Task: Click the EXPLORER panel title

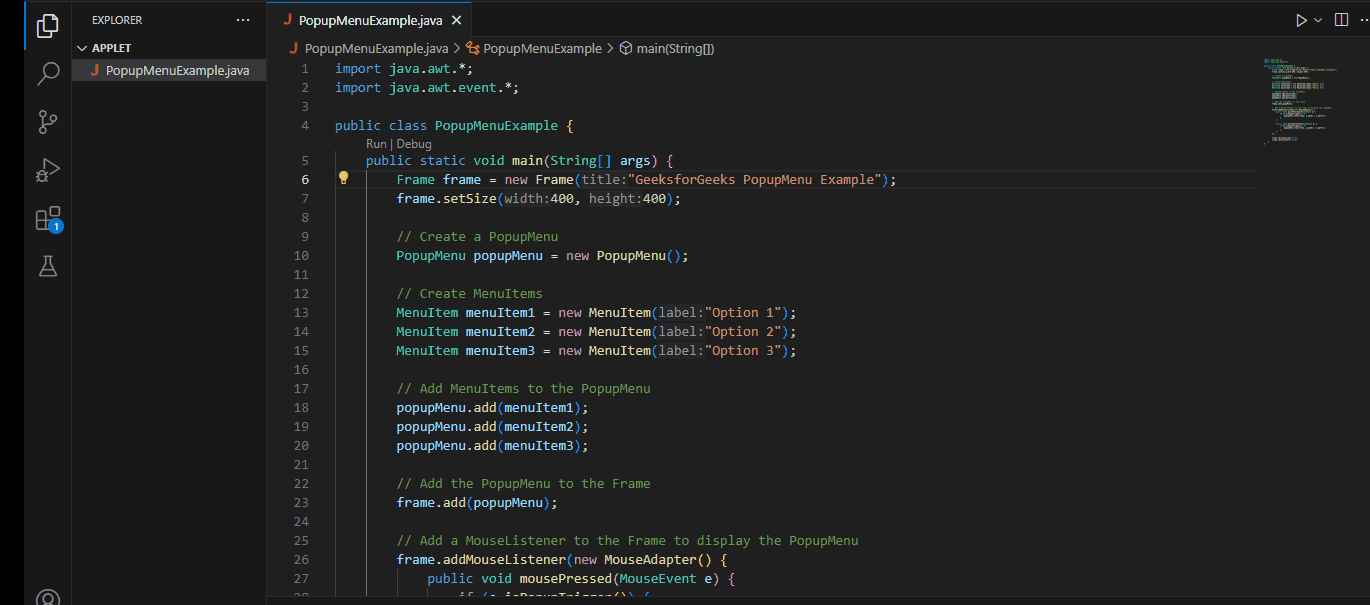Action: click(117, 20)
